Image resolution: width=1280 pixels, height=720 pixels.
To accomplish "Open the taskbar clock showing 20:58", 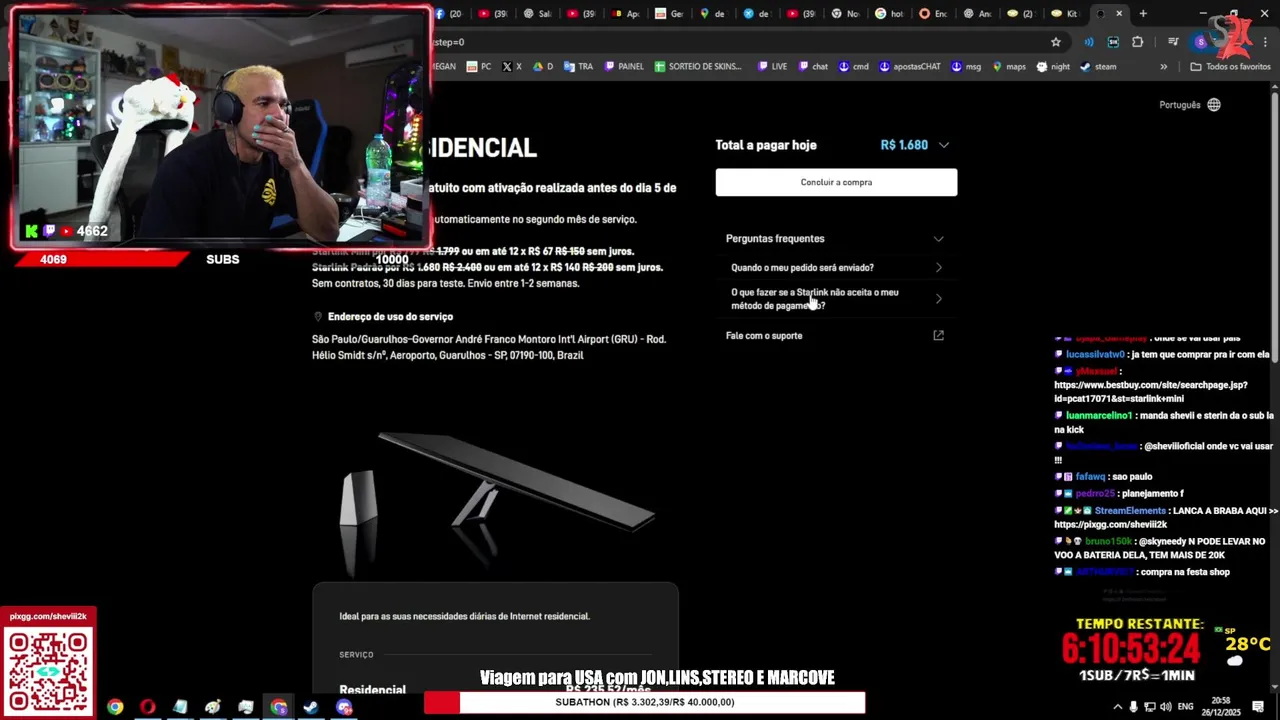I will point(1221,707).
